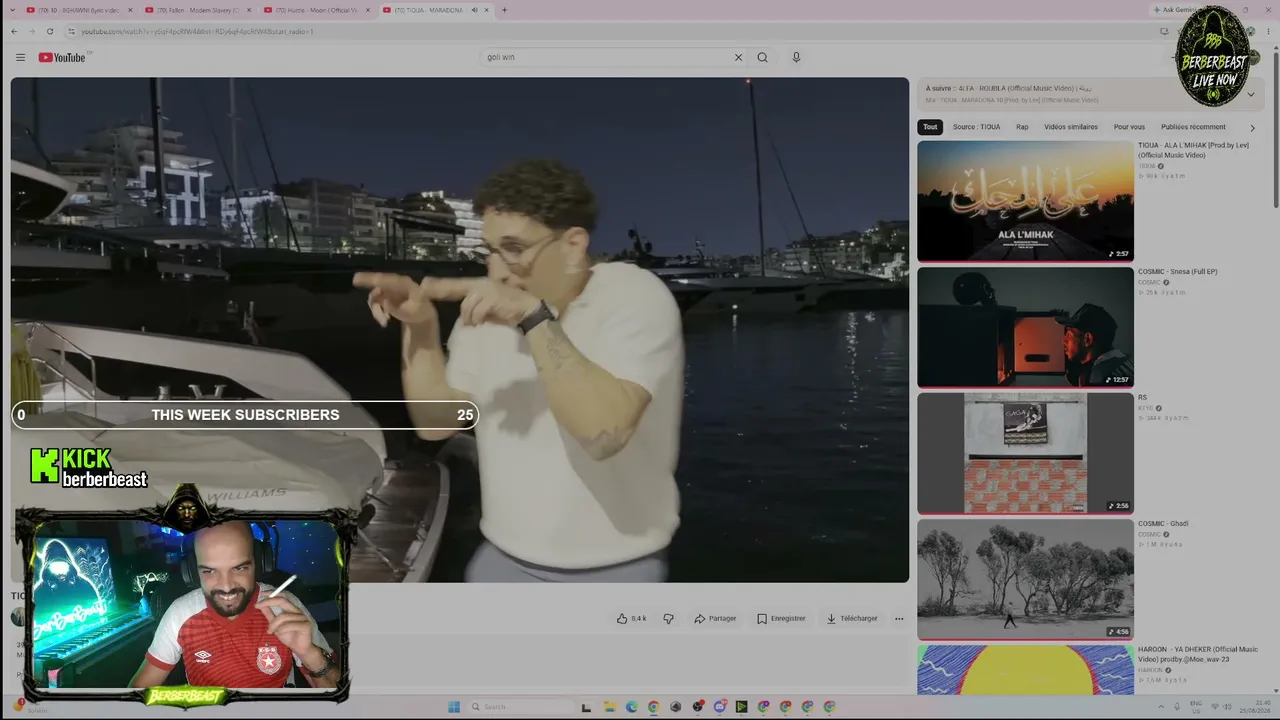This screenshot has width=1280, height=720.
Task: Open a new browser tab
Action: 504,10
